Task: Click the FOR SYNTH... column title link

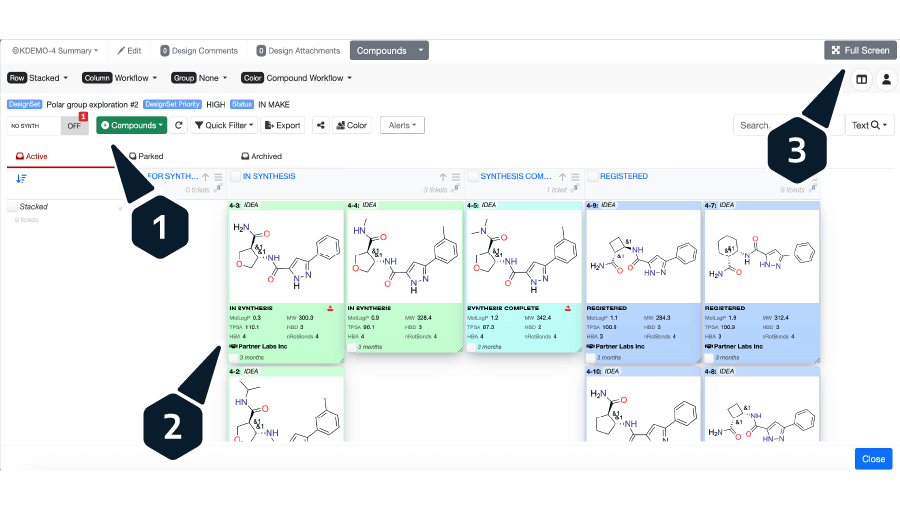Action: click(x=172, y=176)
